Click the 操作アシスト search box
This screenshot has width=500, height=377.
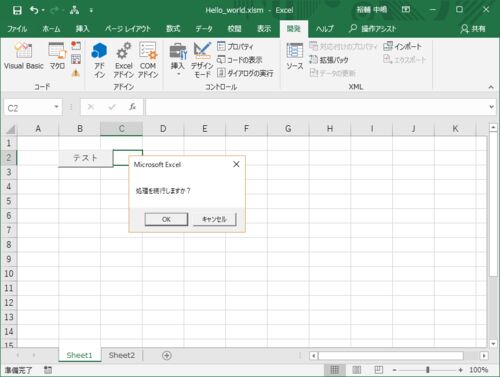point(373,29)
